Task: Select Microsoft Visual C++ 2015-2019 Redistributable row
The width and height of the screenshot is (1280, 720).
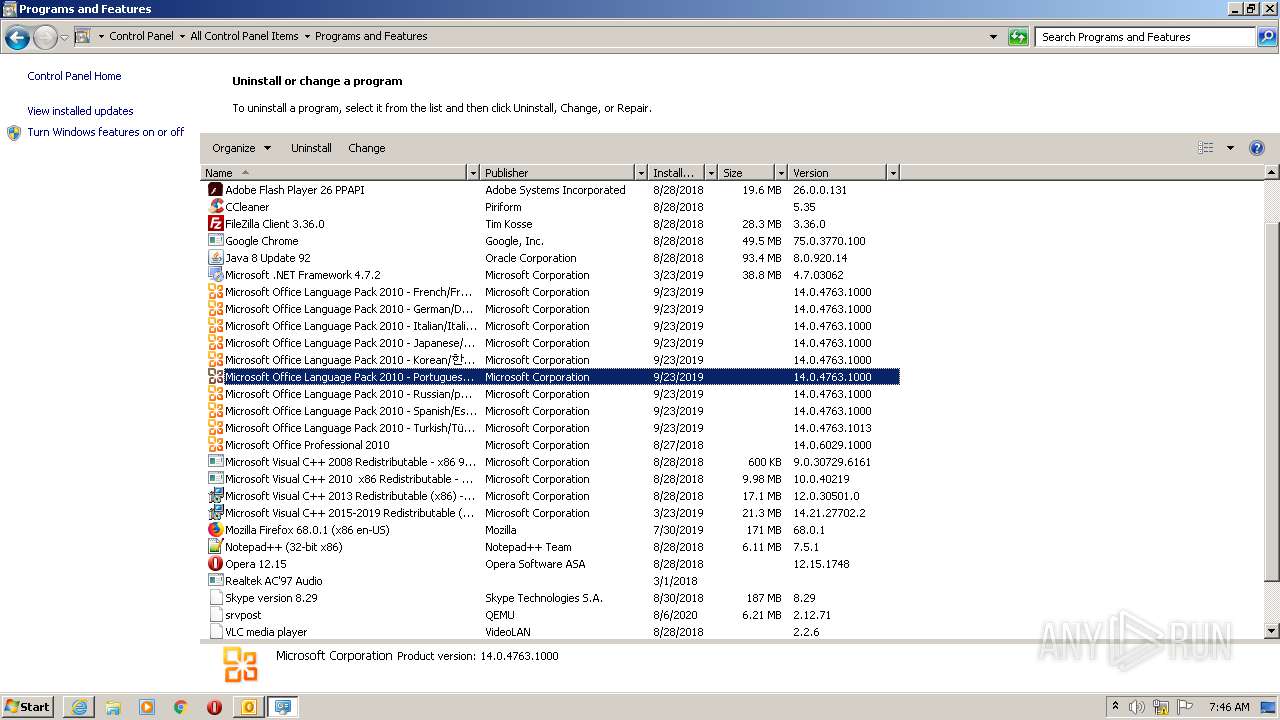Action: coord(553,513)
